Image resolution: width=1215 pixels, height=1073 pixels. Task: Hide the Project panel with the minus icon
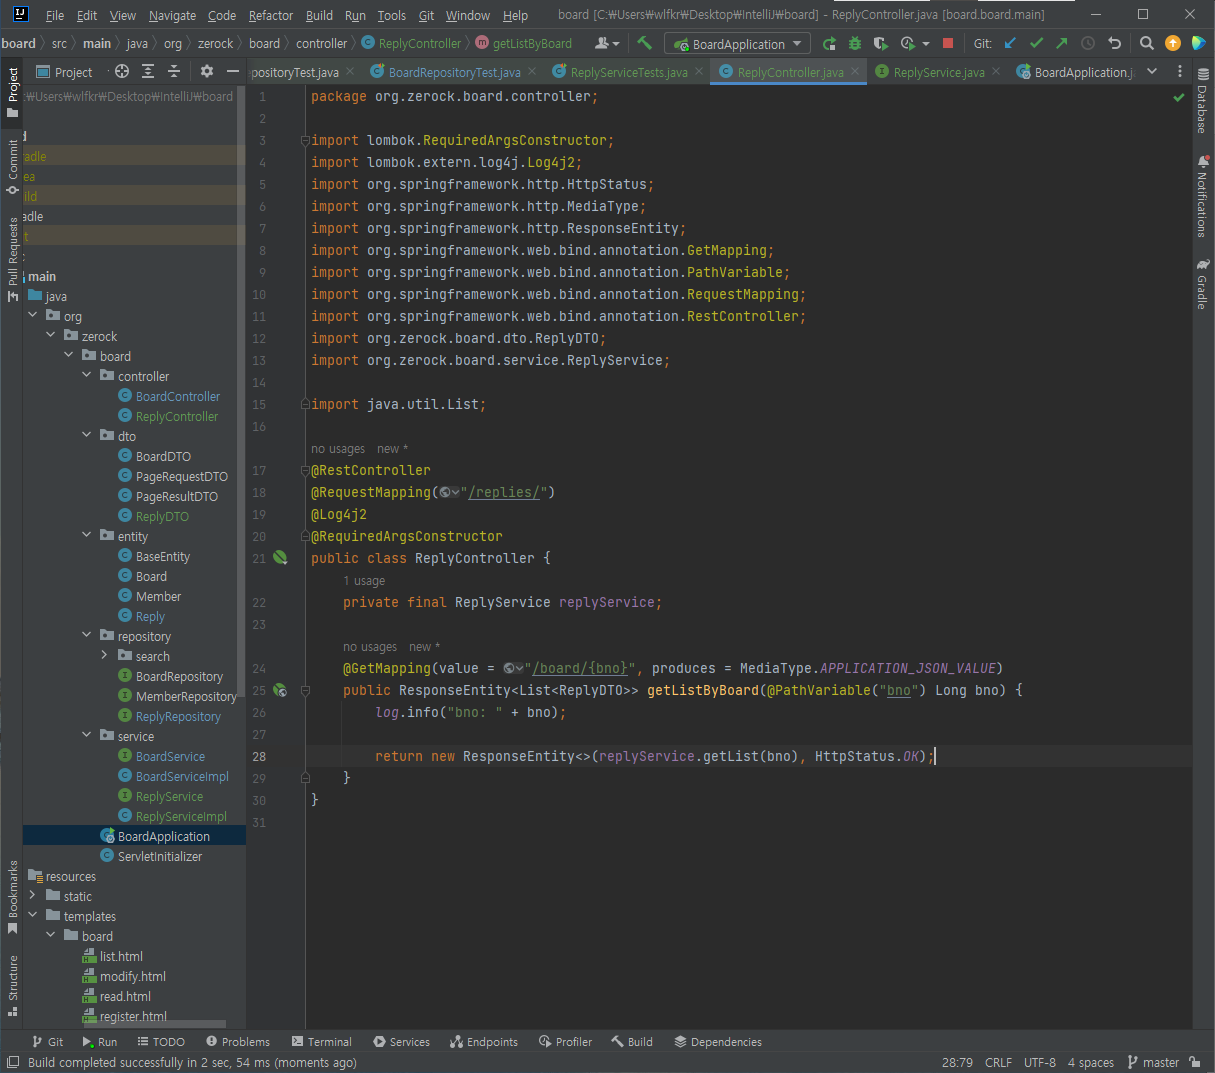(x=233, y=71)
